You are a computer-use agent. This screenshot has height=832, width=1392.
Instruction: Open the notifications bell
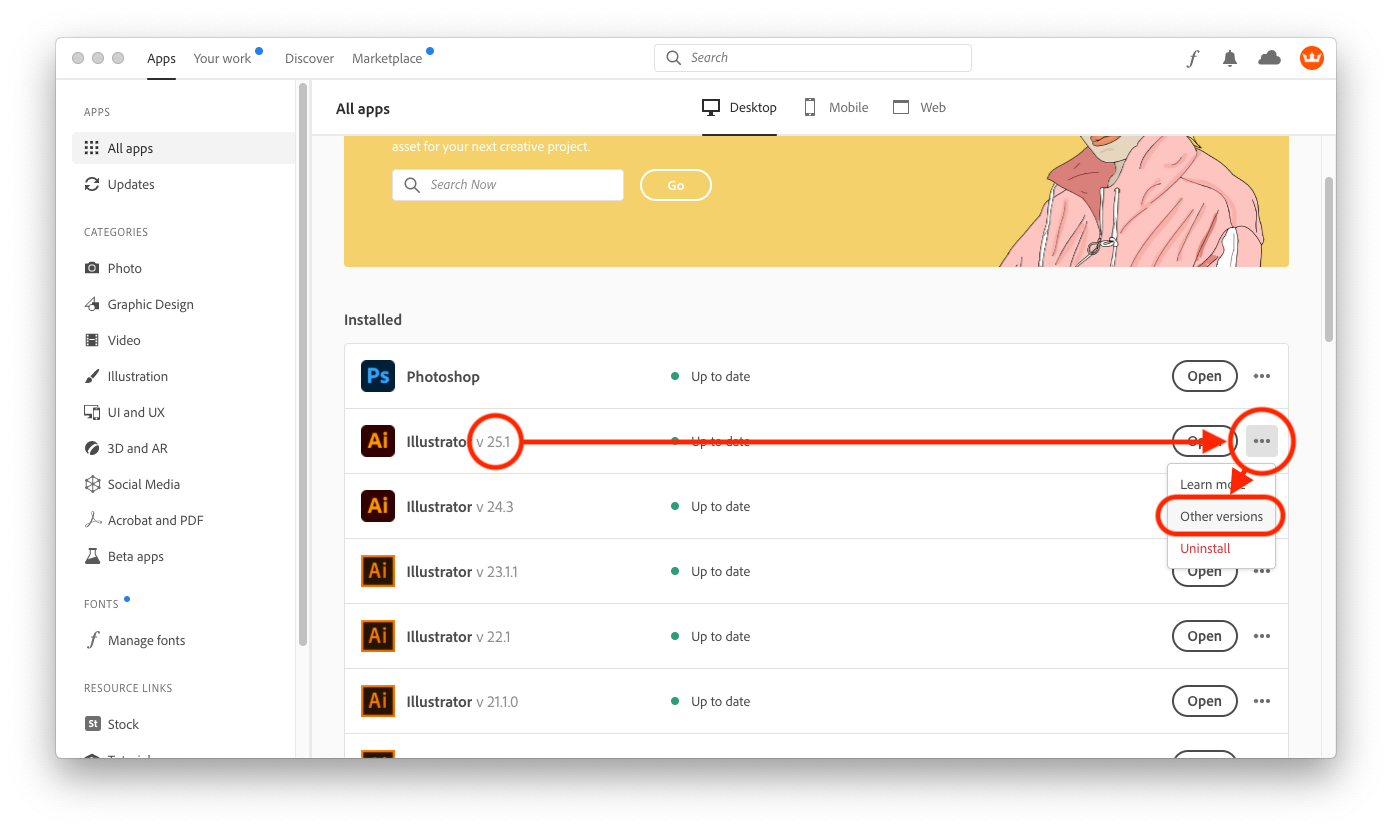(x=1230, y=59)
